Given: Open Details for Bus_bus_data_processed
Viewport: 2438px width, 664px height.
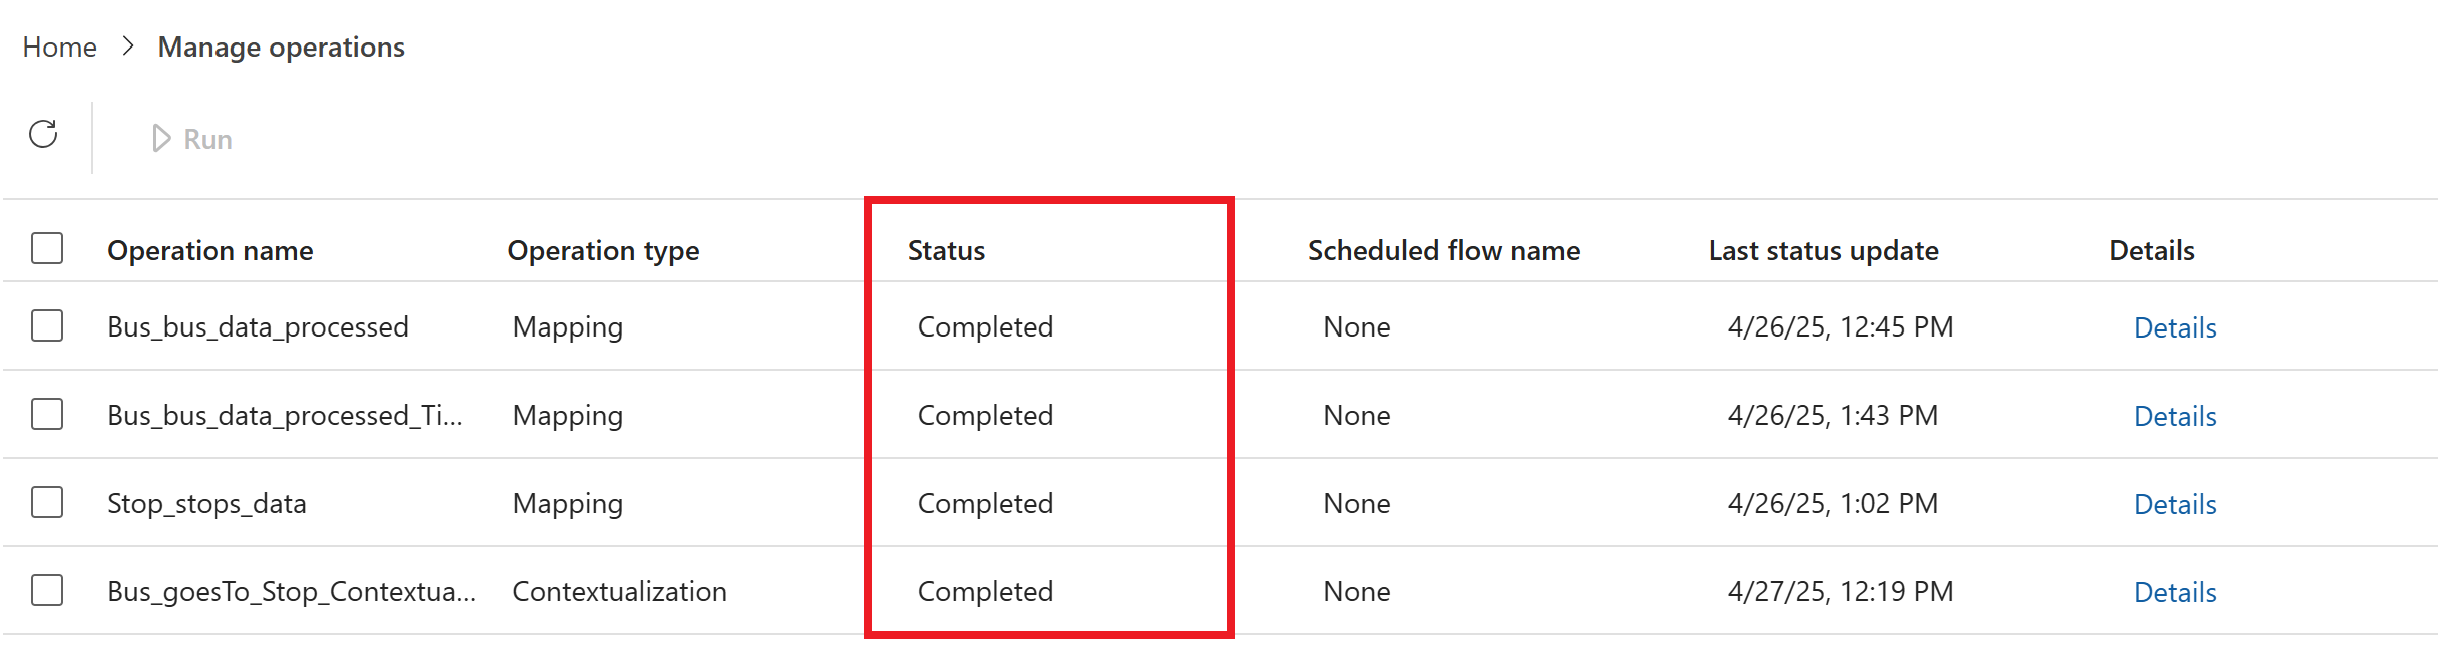Looking at the screenshot, I should click(2174, 328).
